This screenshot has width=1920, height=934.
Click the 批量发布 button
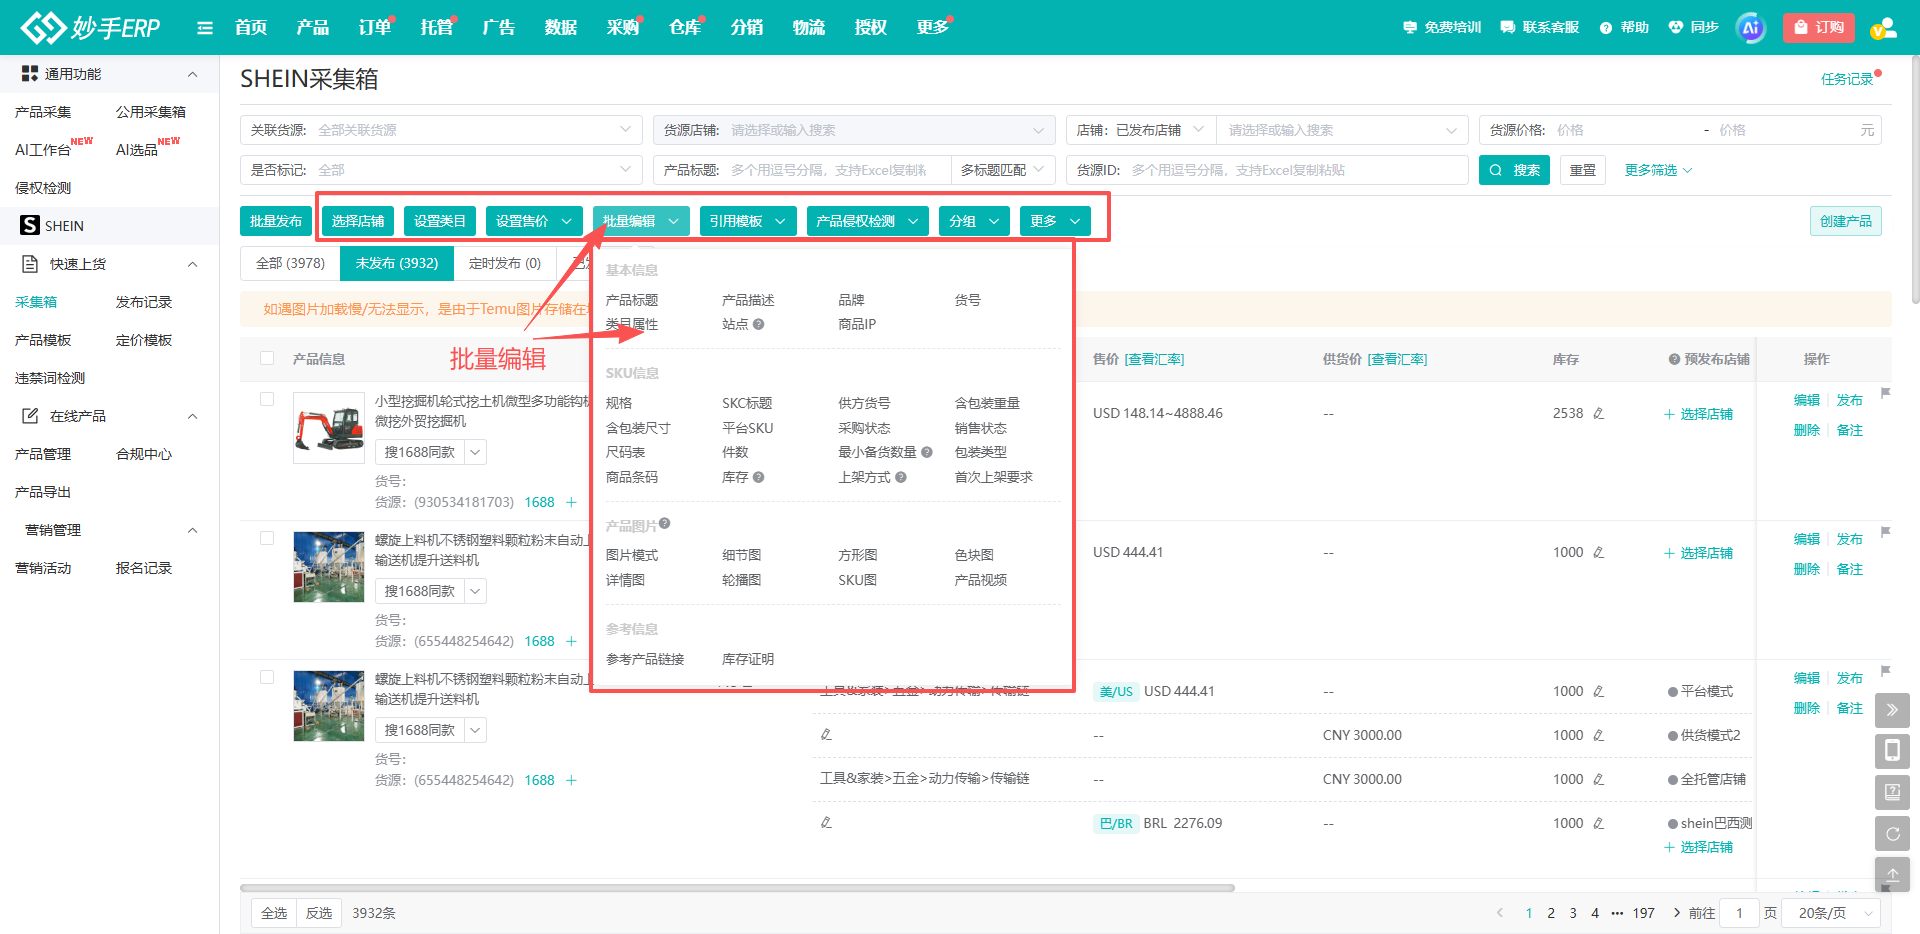276,221
